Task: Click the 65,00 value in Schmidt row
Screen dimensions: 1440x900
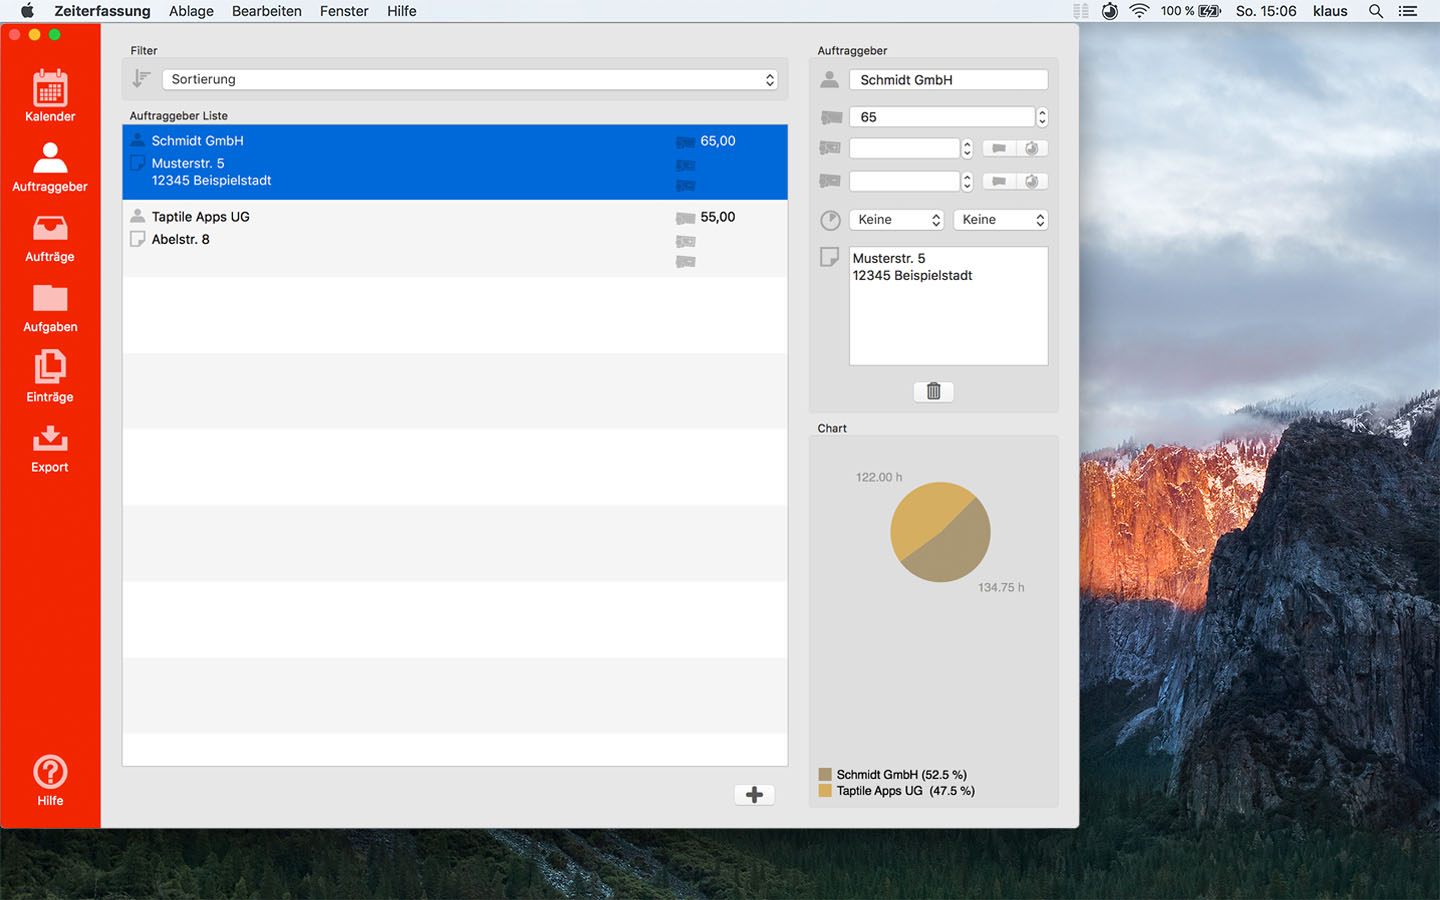Action: (718, 141)
